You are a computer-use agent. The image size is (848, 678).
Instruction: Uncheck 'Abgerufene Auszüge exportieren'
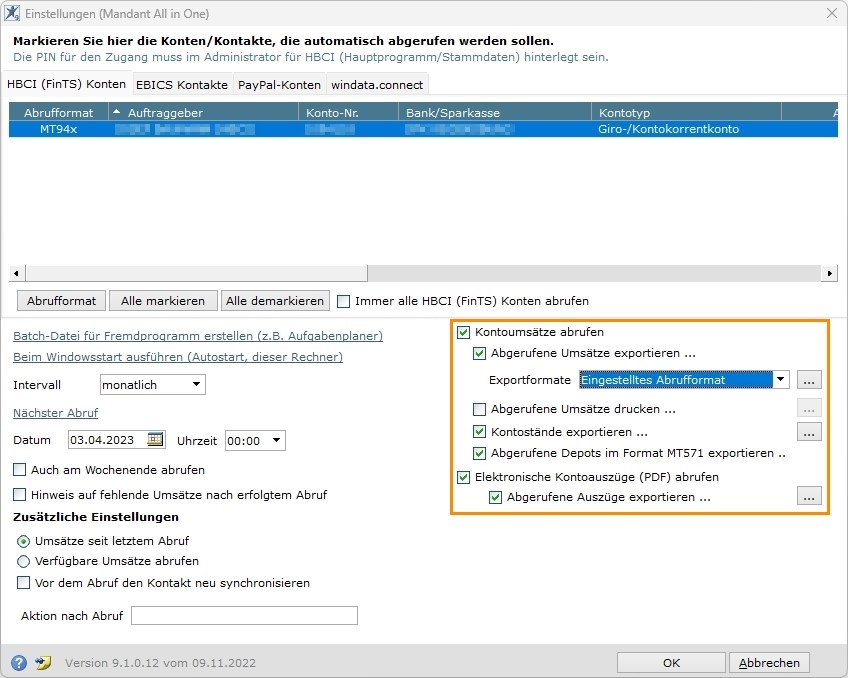495,497
